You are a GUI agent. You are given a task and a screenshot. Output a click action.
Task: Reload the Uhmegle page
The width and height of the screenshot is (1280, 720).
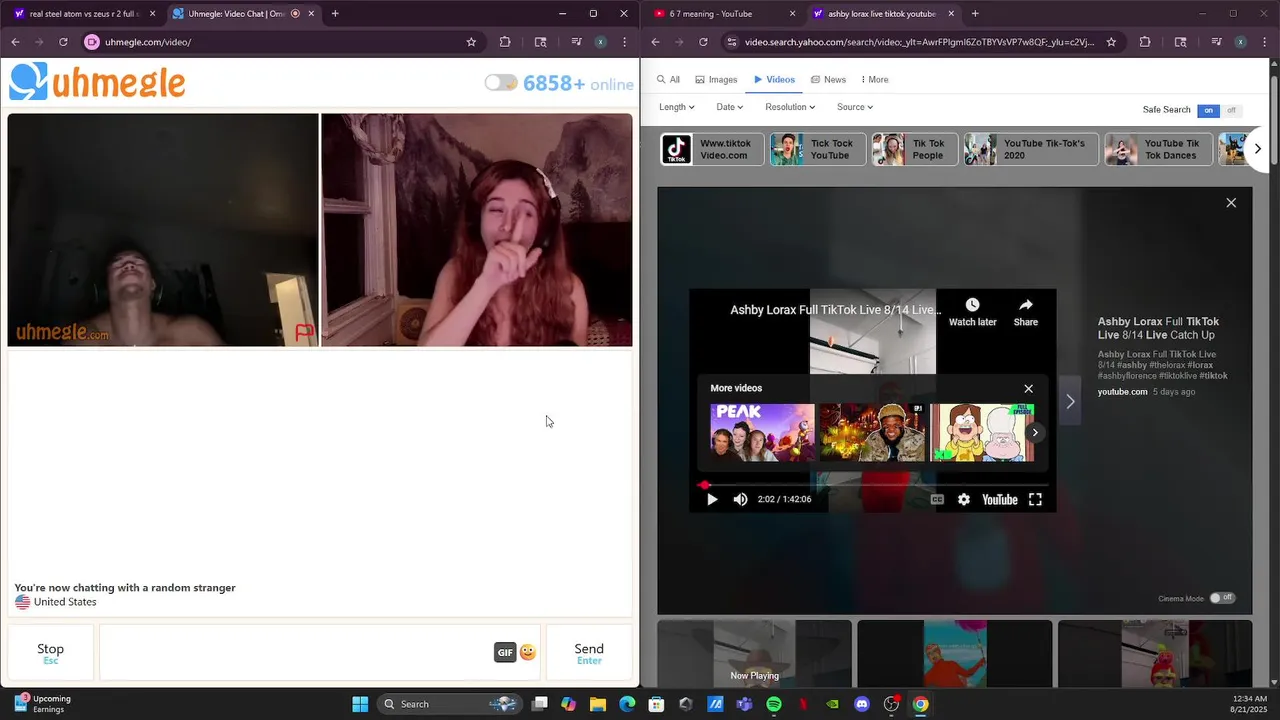(63, 42)
